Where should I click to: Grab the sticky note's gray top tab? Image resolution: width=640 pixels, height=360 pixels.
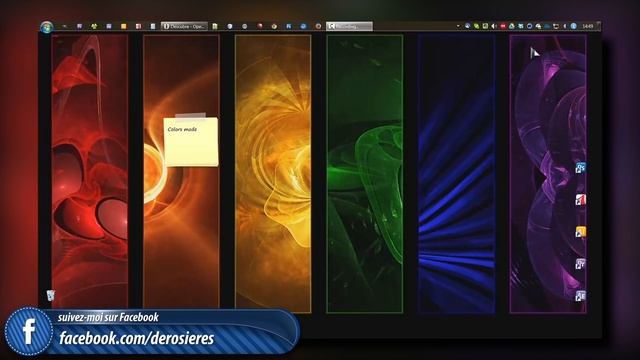(191, 116)
